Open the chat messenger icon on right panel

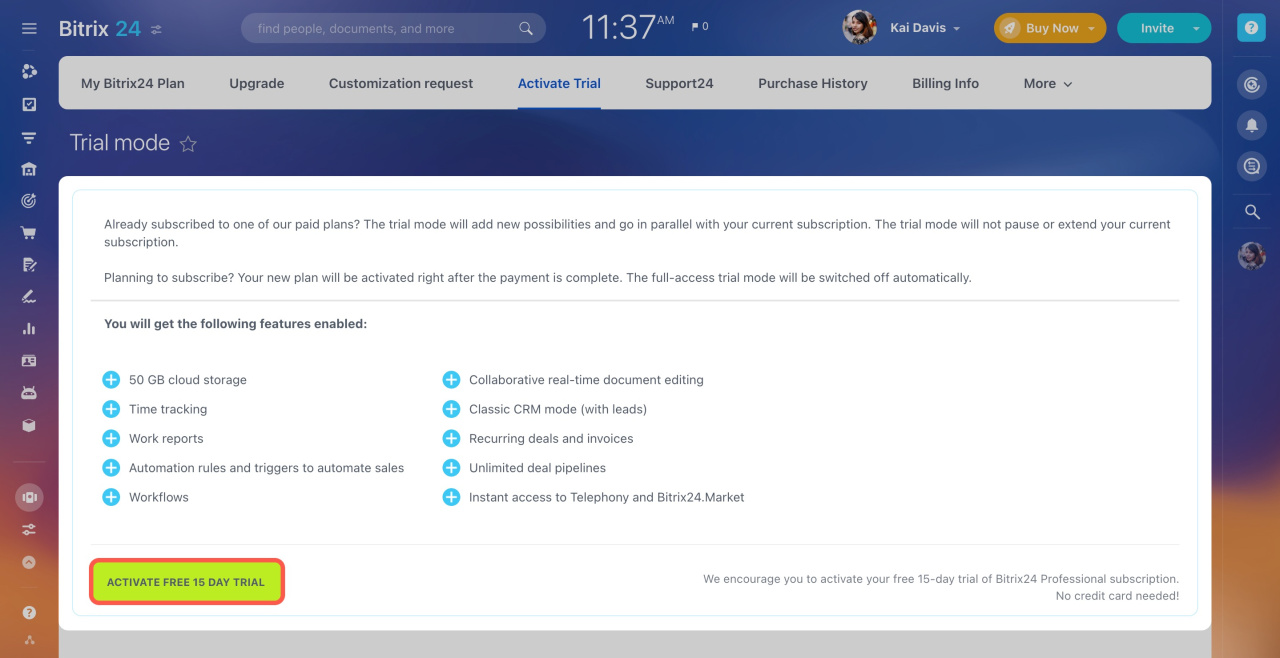point(1251,166)
